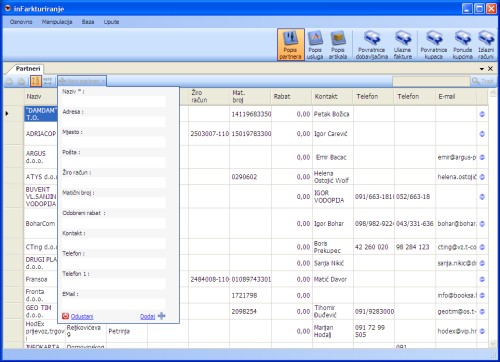The image size is (500, 362).
Task: Open Popis artikala list
Action: (338, 45)
